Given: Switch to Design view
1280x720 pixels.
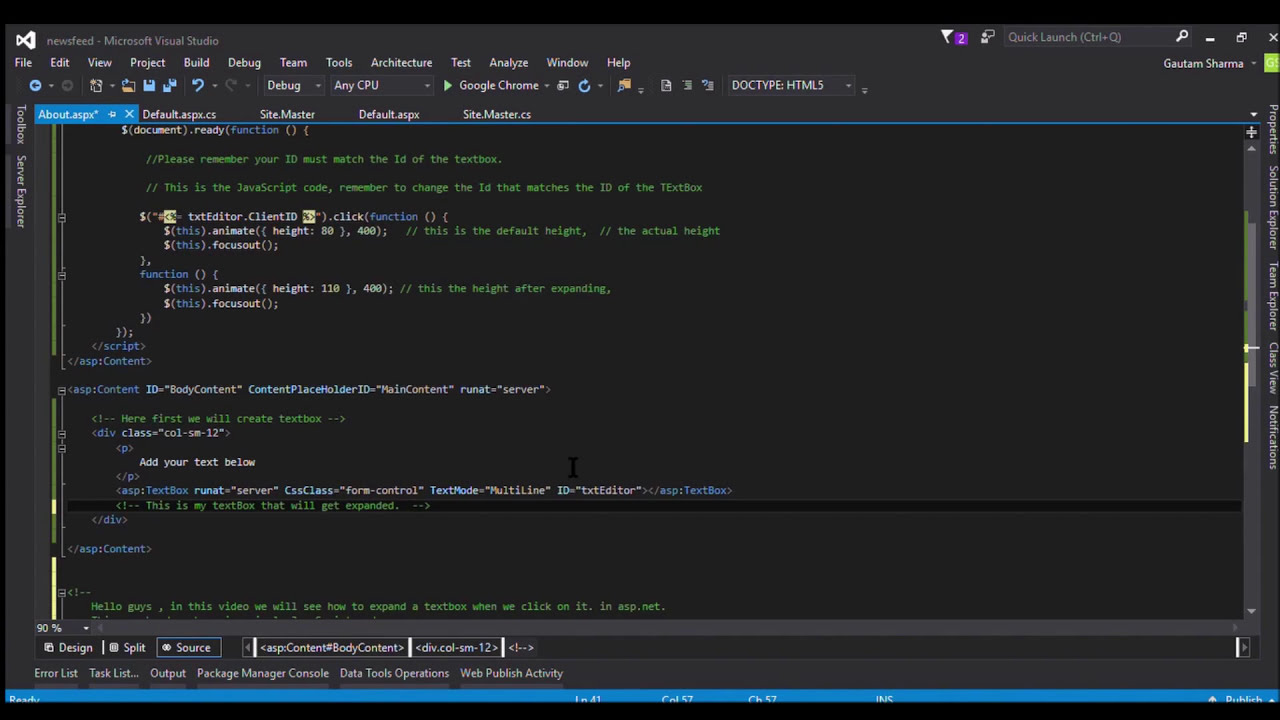Looking at the screenshot, I should pyautogui.click(x=67, y=648).
